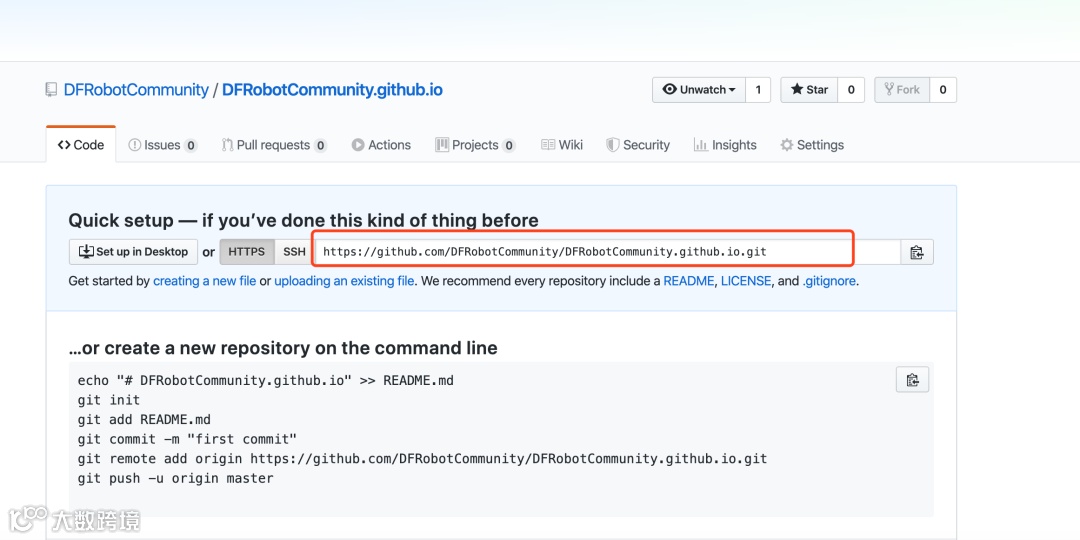1080x540 pixels.
Task: Open the DFRobotCommunity.github.io repository link
Action: pos(332,90)
